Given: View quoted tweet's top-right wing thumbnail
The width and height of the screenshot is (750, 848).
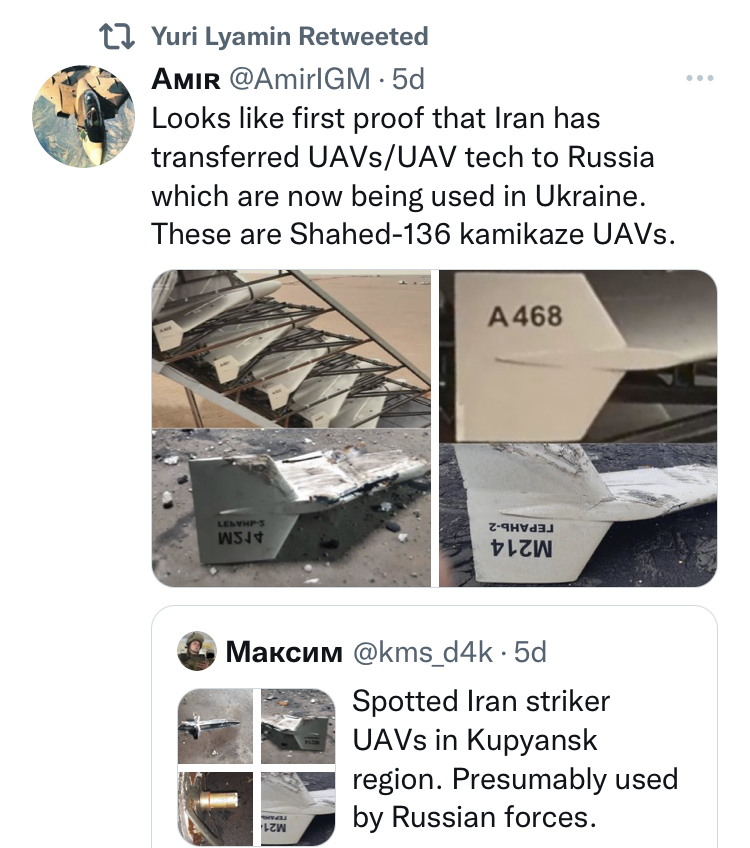Looking at the screenshot, I should coord(298,726).
